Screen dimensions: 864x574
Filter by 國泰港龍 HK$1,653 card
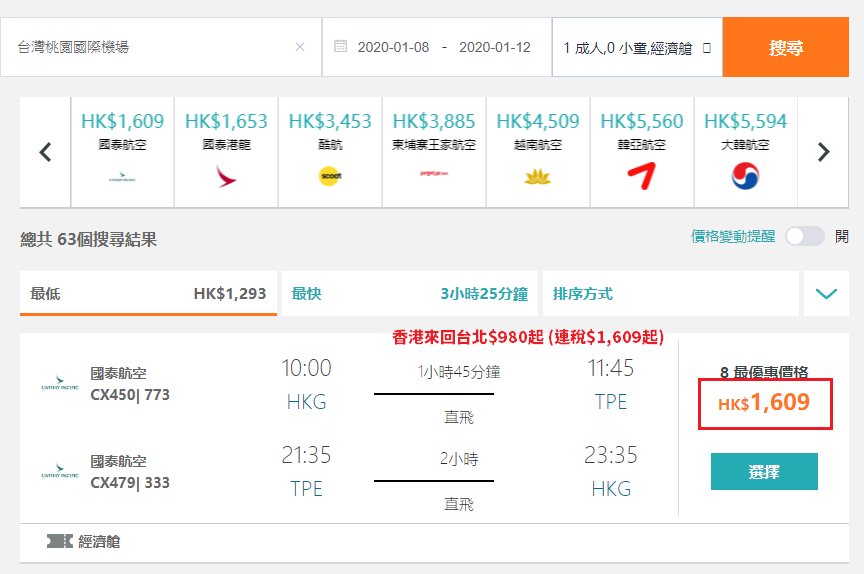(x=226, y=152)
